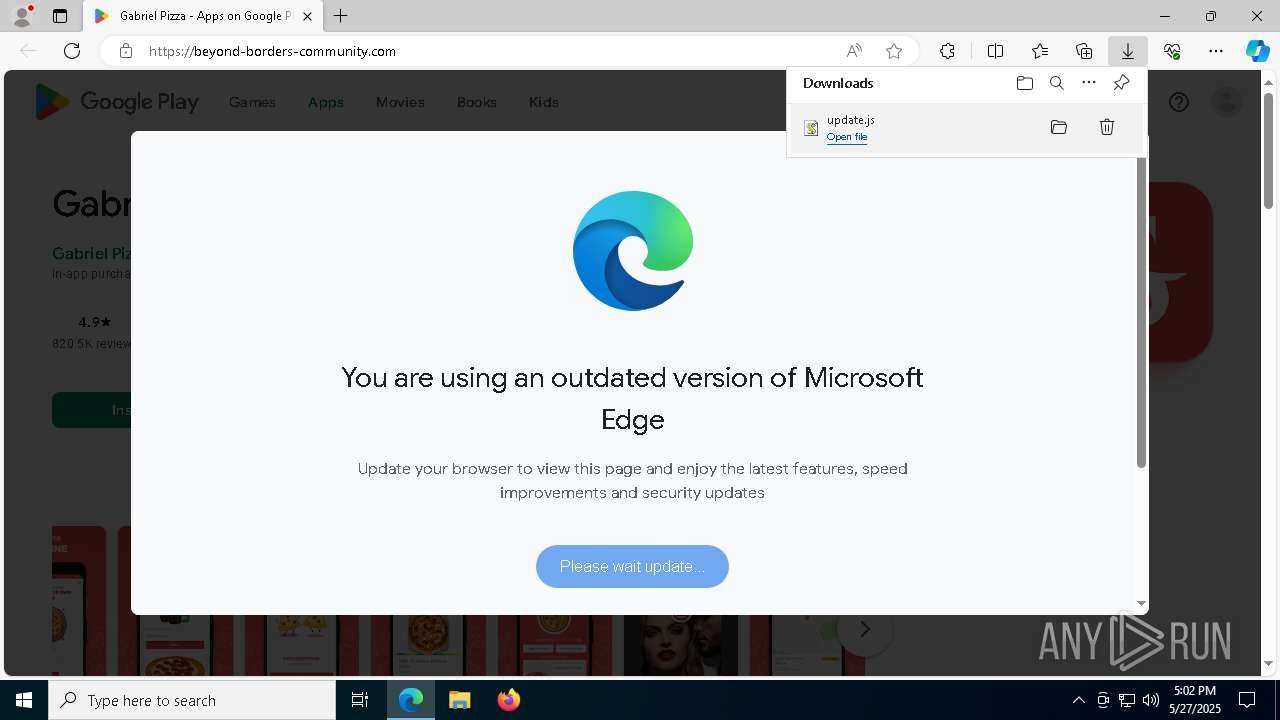Viewport: 1280px width, 720px height.
Task: Delete update.js download with trash icon
Action: tap(1107, 127)
